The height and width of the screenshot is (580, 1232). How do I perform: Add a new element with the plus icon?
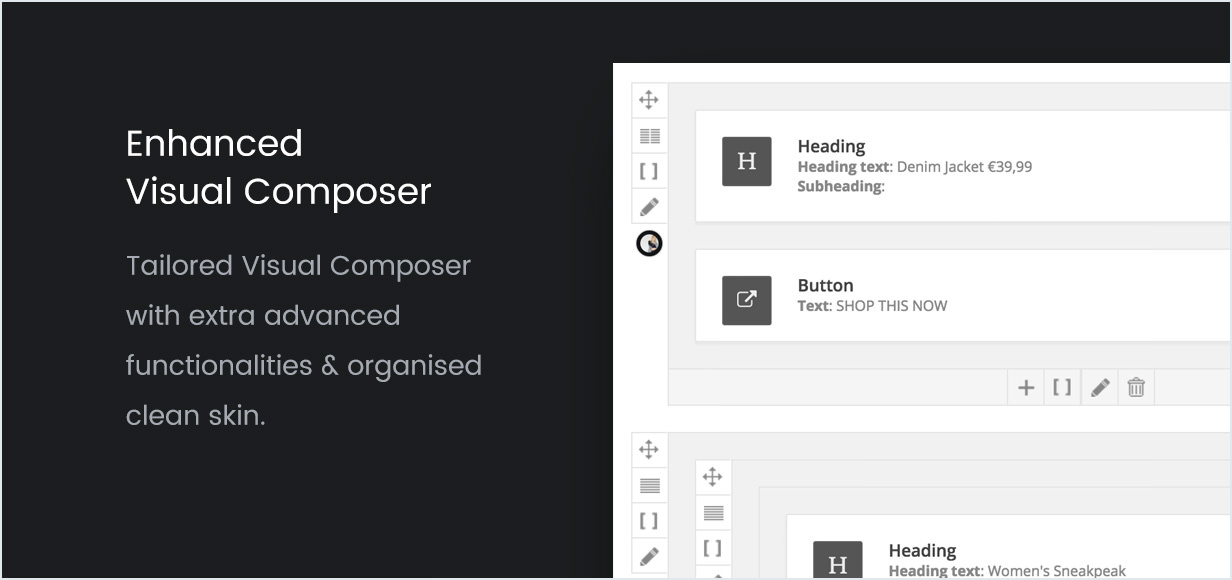click(1025, 387)
